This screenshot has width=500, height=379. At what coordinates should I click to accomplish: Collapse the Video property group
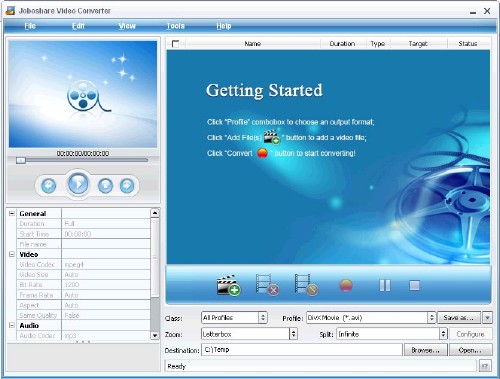12,254
